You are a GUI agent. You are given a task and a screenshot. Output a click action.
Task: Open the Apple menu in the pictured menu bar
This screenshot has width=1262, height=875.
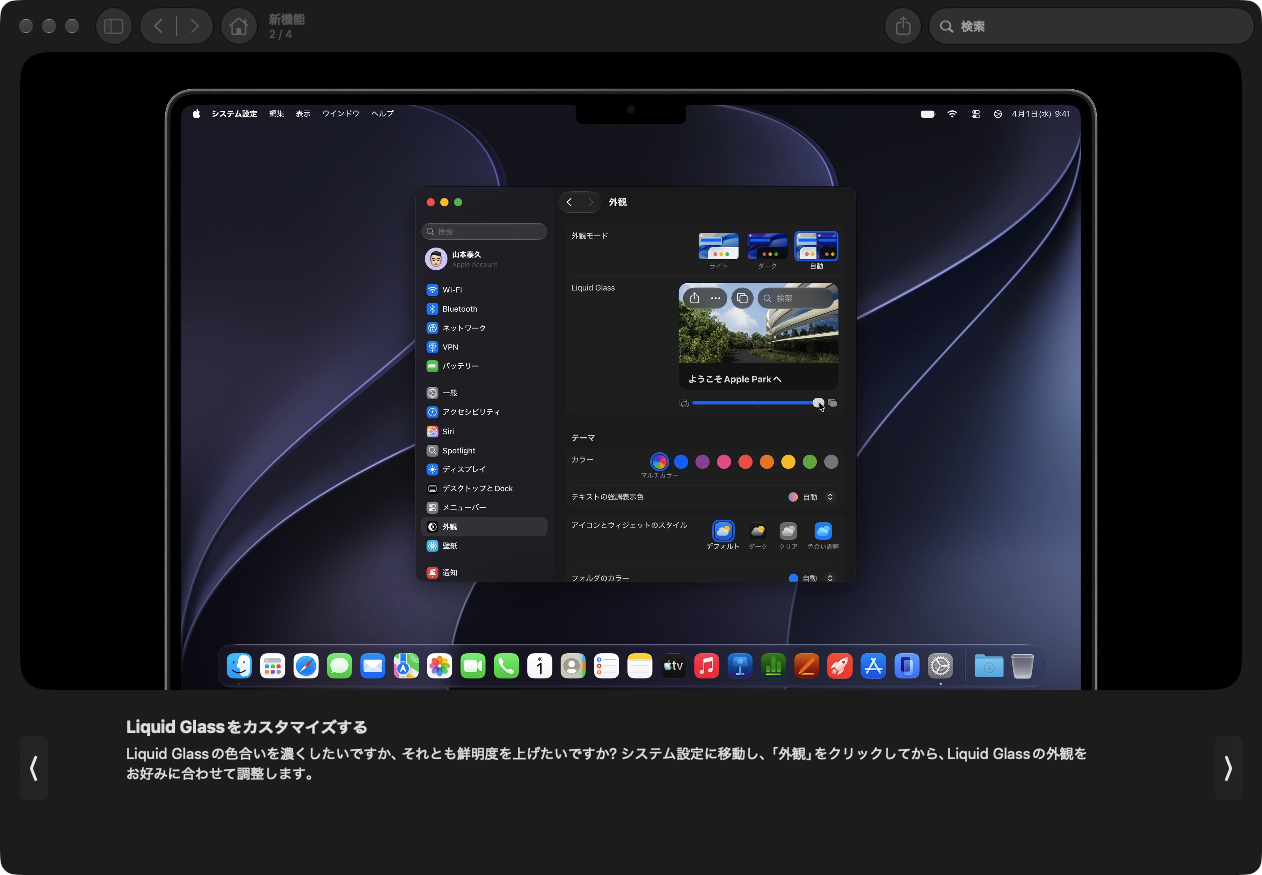[197, 114]
